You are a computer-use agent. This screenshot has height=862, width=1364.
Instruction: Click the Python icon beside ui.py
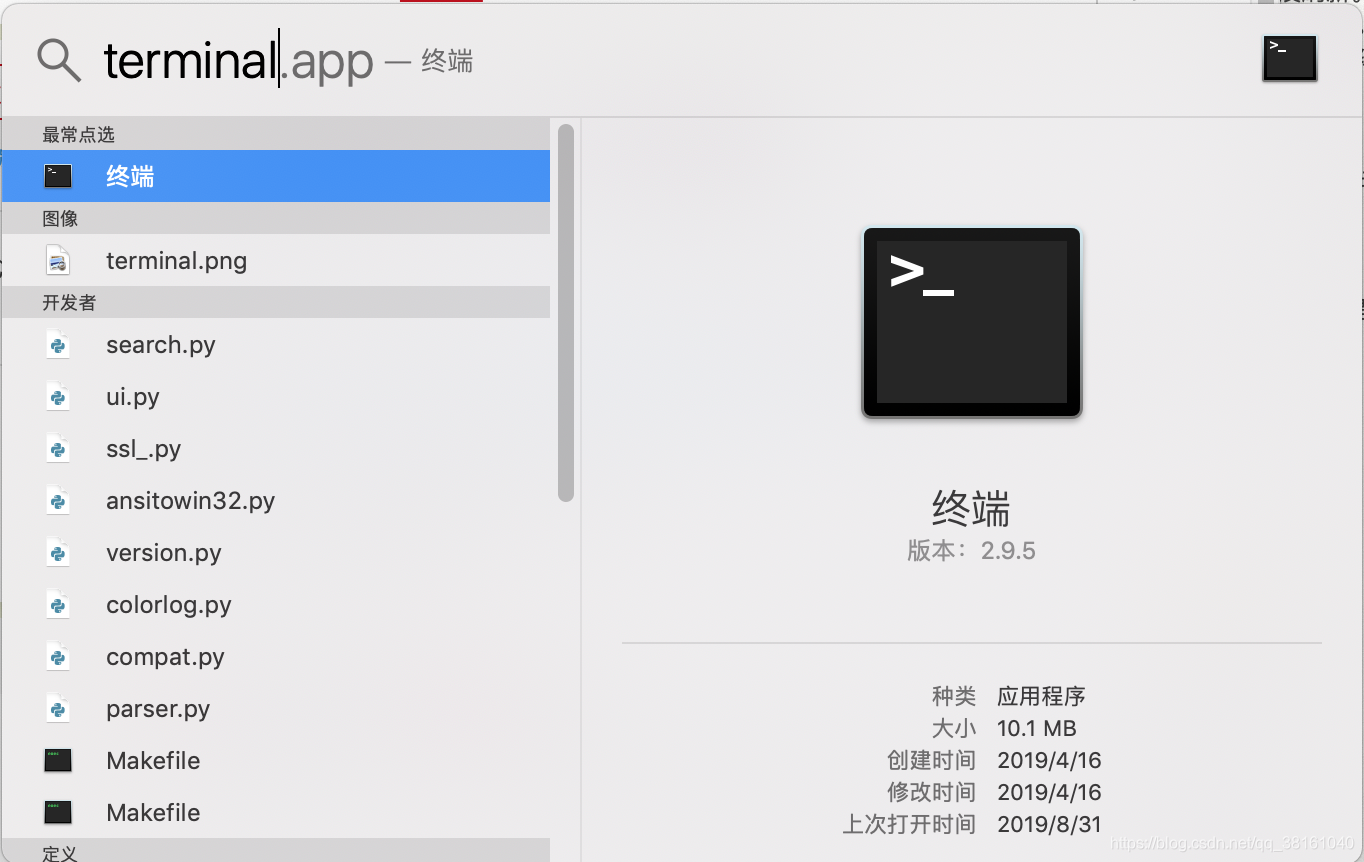pos(57,396)
